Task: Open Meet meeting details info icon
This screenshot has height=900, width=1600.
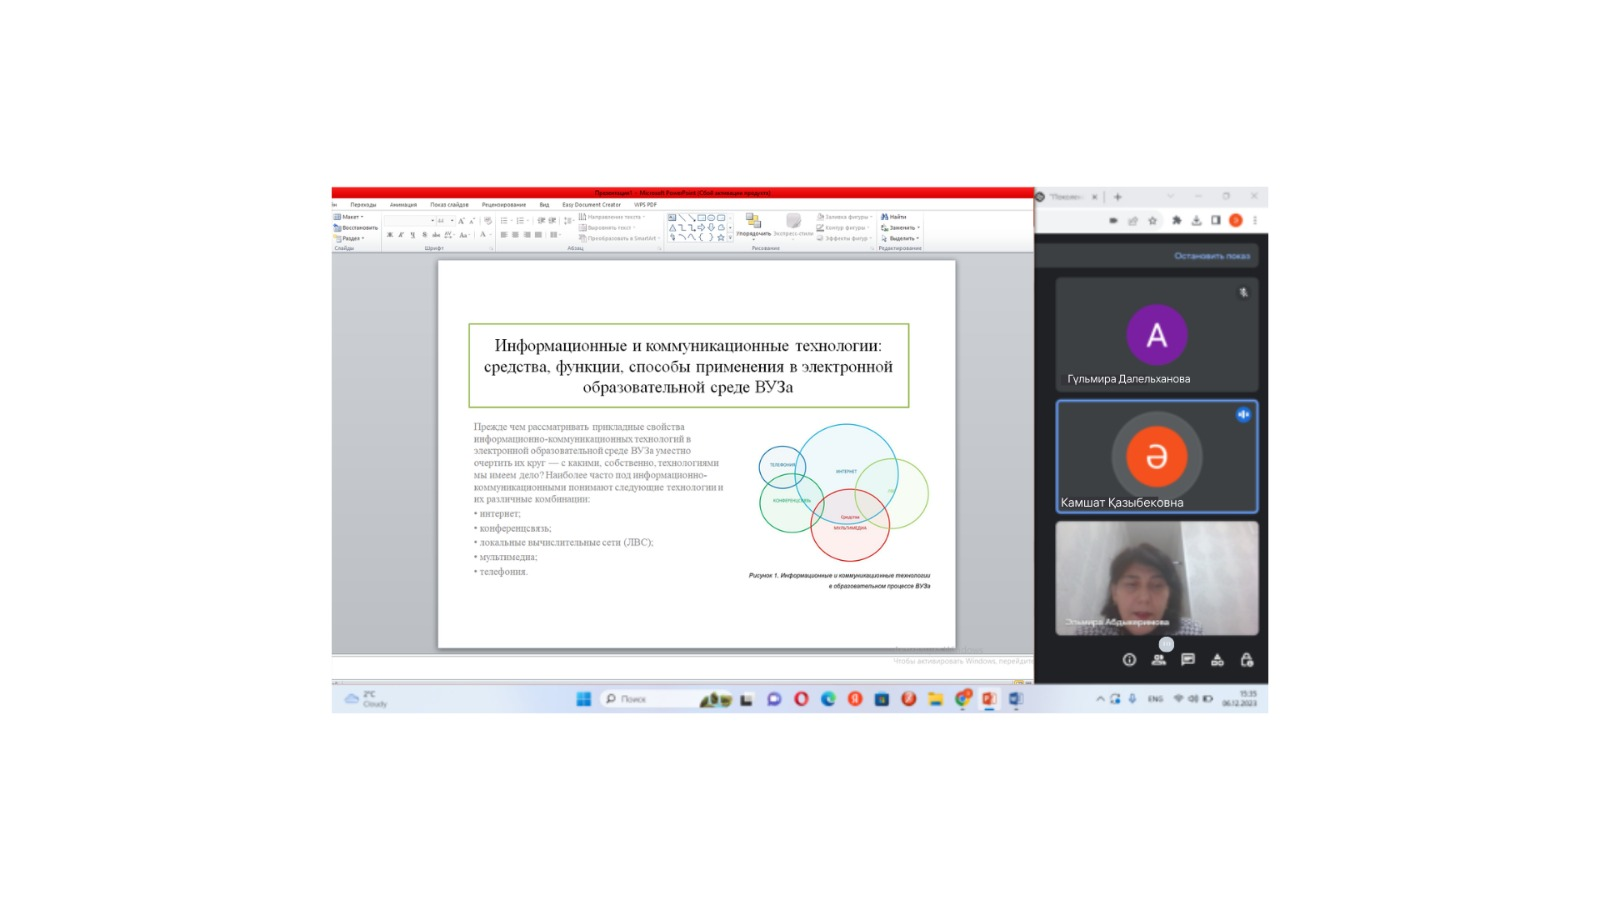Action: click(x=1129, y=660)
